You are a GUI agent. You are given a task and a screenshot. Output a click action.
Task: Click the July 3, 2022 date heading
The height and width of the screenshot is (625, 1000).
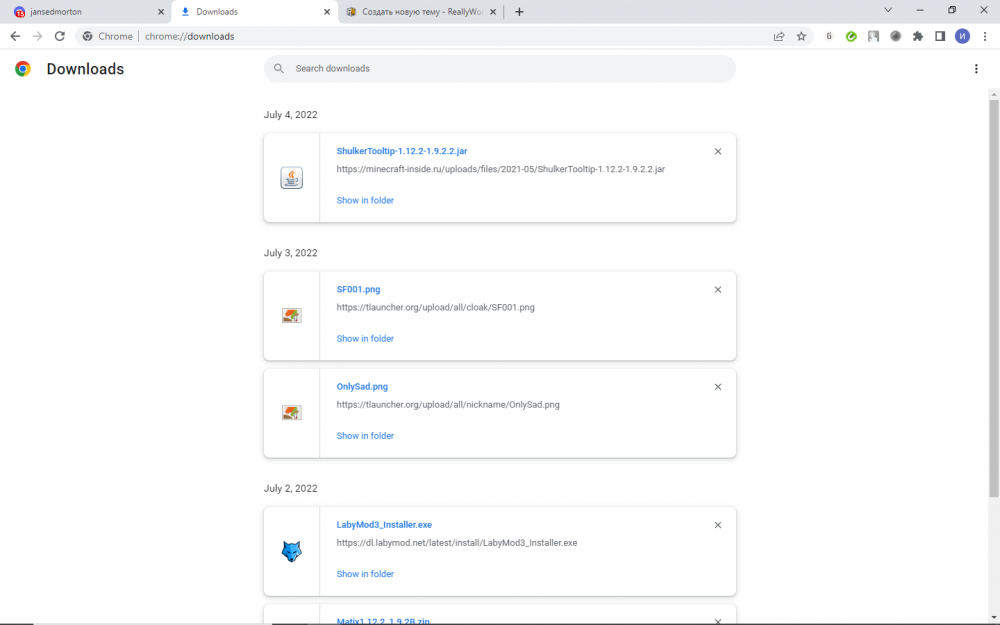pos(290,253)
